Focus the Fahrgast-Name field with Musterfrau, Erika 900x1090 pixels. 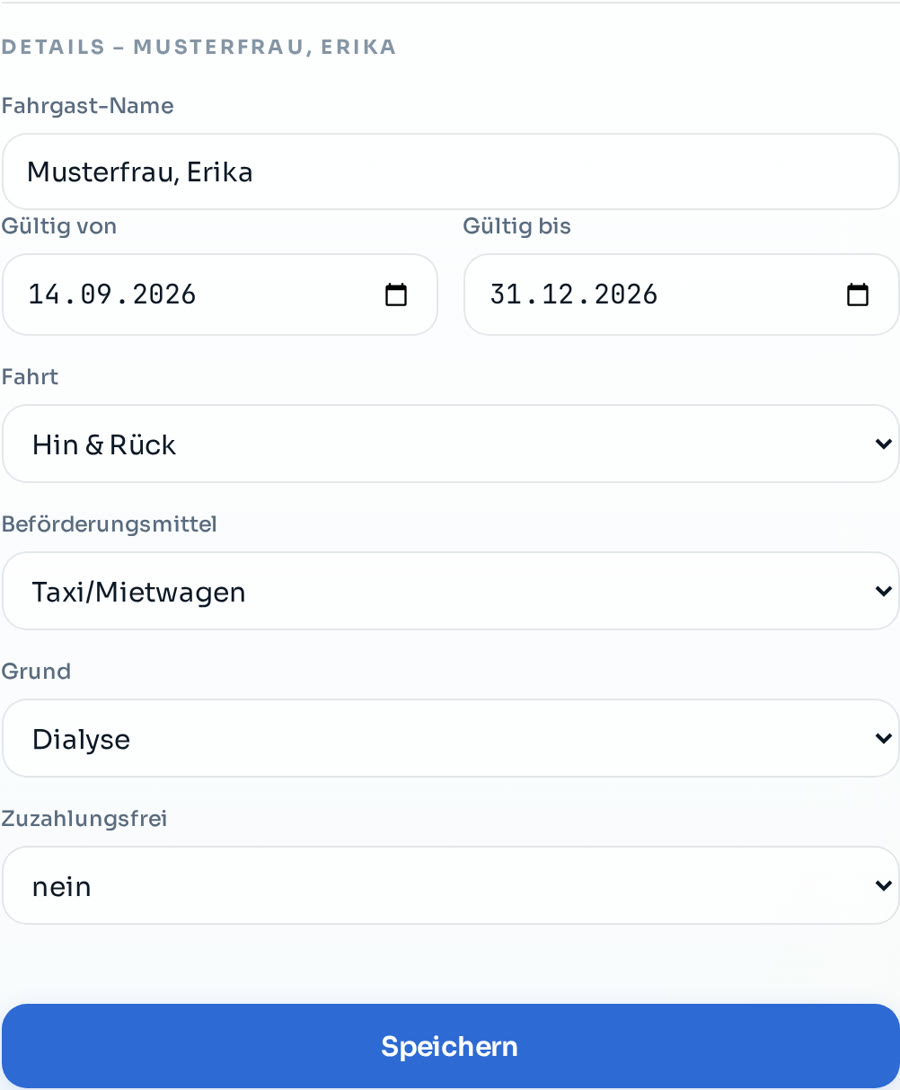coord(450,172)
